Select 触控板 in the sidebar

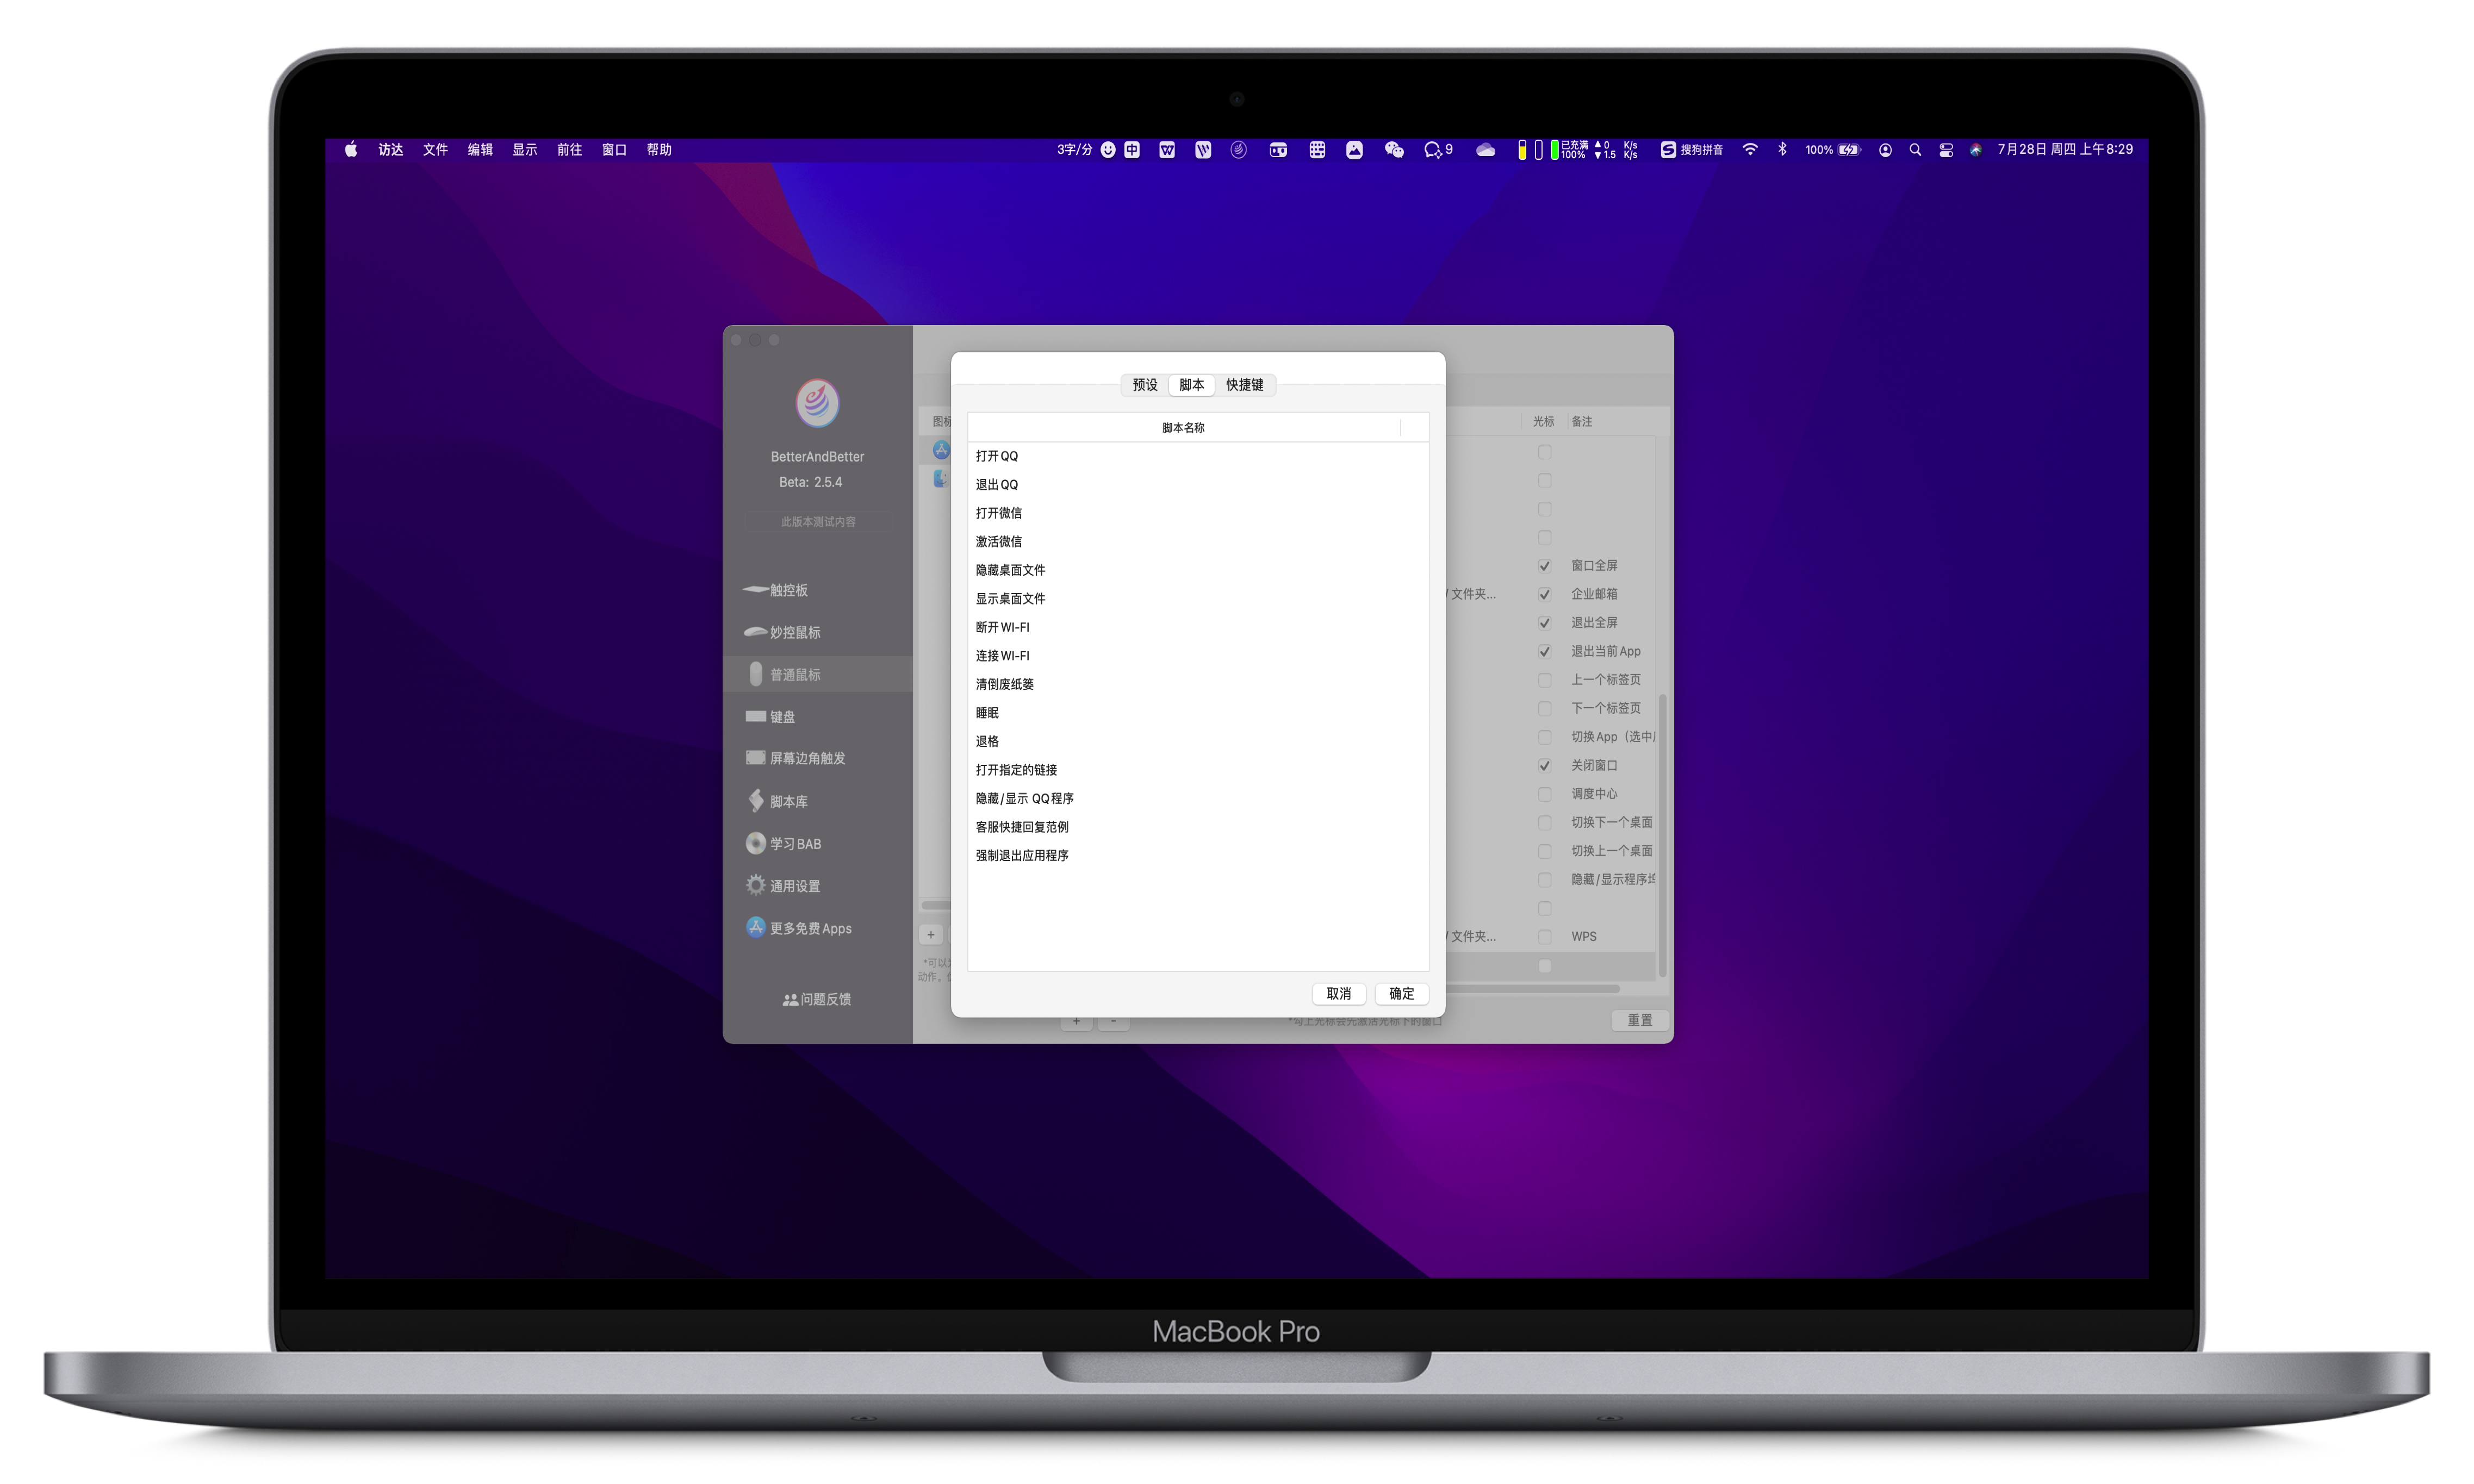click(x=817, y=590)
